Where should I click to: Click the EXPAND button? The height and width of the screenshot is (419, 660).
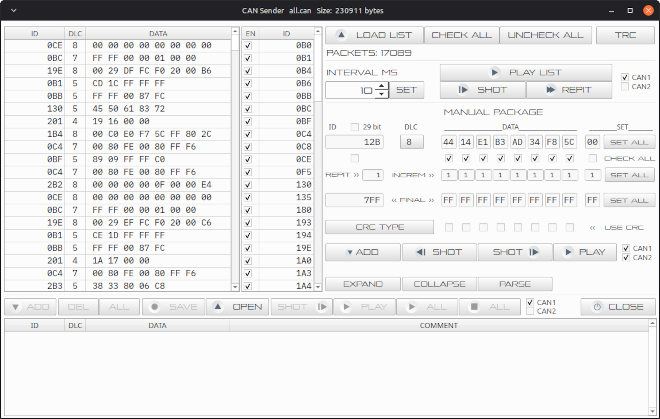(362, 284)
